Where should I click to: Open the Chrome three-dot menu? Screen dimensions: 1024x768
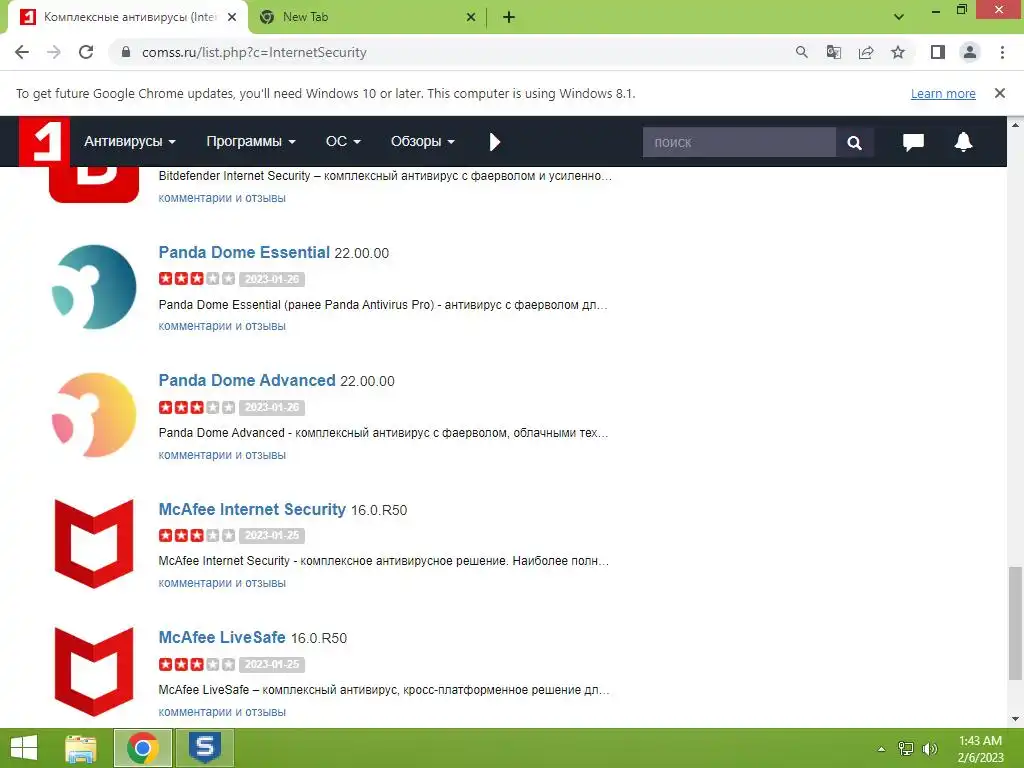tap(1002, 52)
